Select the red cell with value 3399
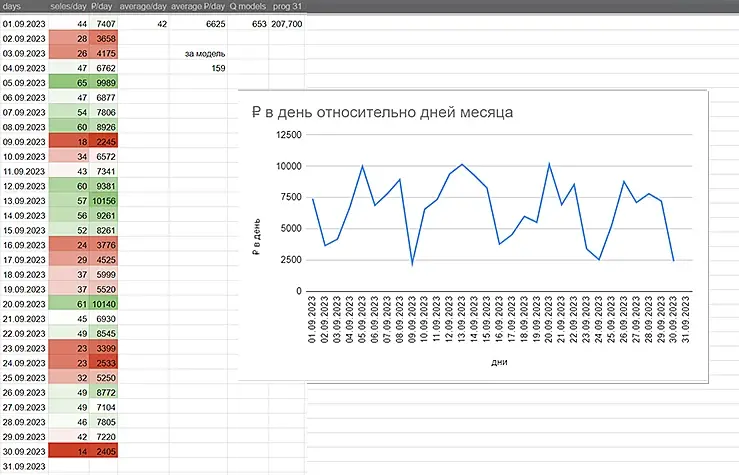The image size is (739, 475). 104,348
